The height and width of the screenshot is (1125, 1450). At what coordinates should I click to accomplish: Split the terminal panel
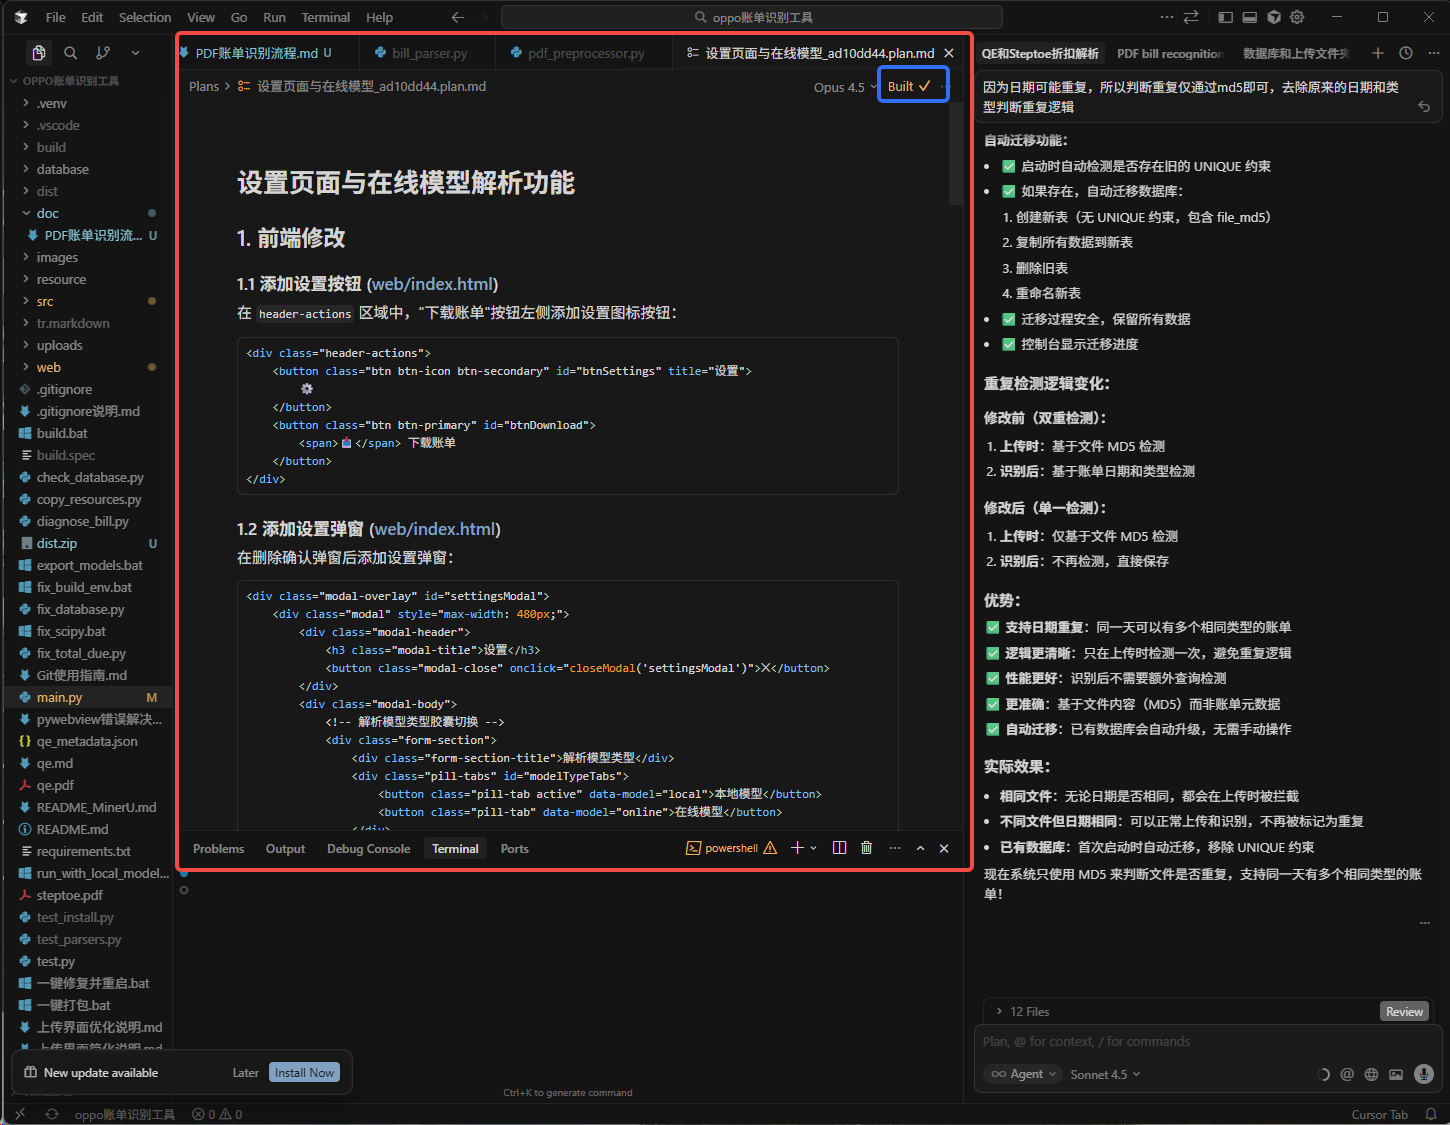[x=839, y=848]
